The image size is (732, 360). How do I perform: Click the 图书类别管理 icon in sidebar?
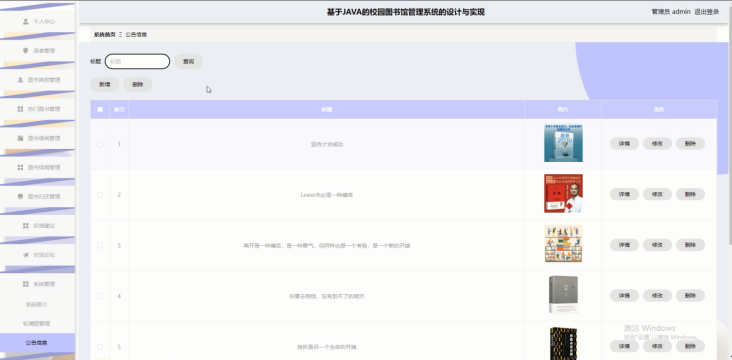20,80
